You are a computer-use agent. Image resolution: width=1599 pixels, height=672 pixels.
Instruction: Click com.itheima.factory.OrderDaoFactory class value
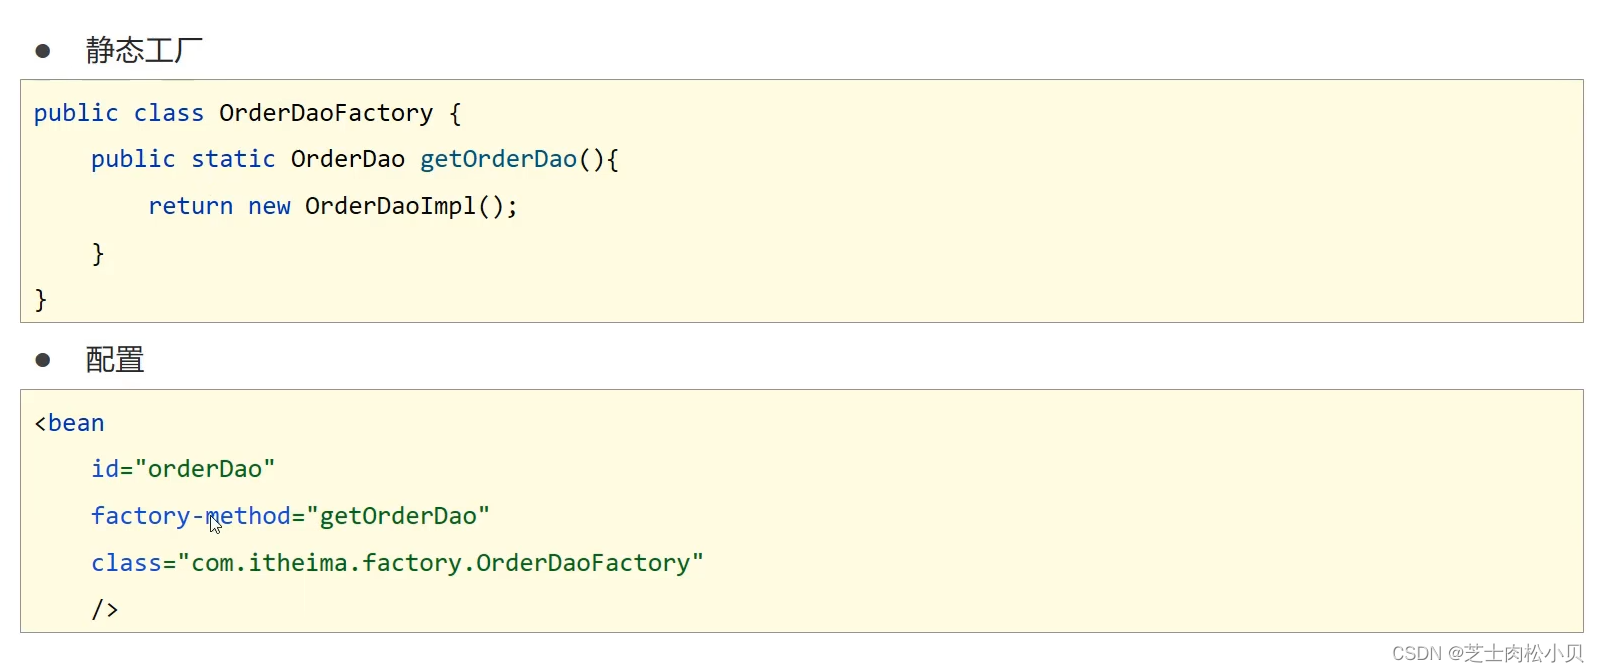440,563
